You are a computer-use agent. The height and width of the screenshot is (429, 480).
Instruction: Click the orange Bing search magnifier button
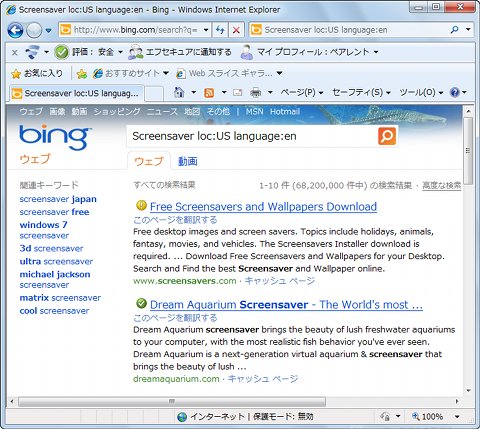(x=387, y=136)
